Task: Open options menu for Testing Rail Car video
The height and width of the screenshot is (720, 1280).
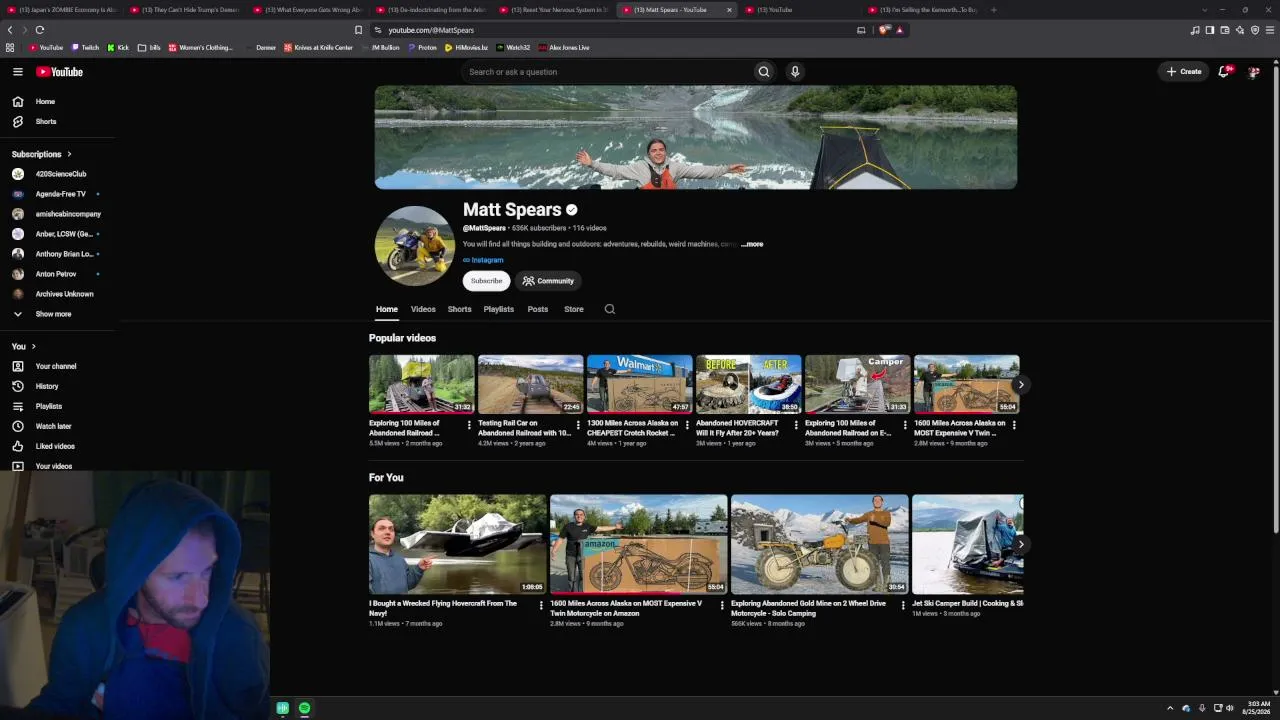Action: [578, 425]
